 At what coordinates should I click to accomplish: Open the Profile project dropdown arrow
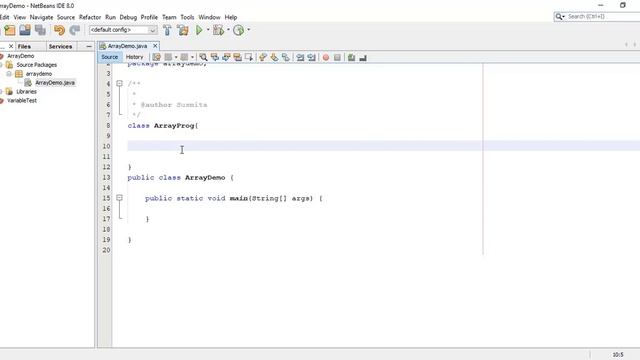pos(248,30)
